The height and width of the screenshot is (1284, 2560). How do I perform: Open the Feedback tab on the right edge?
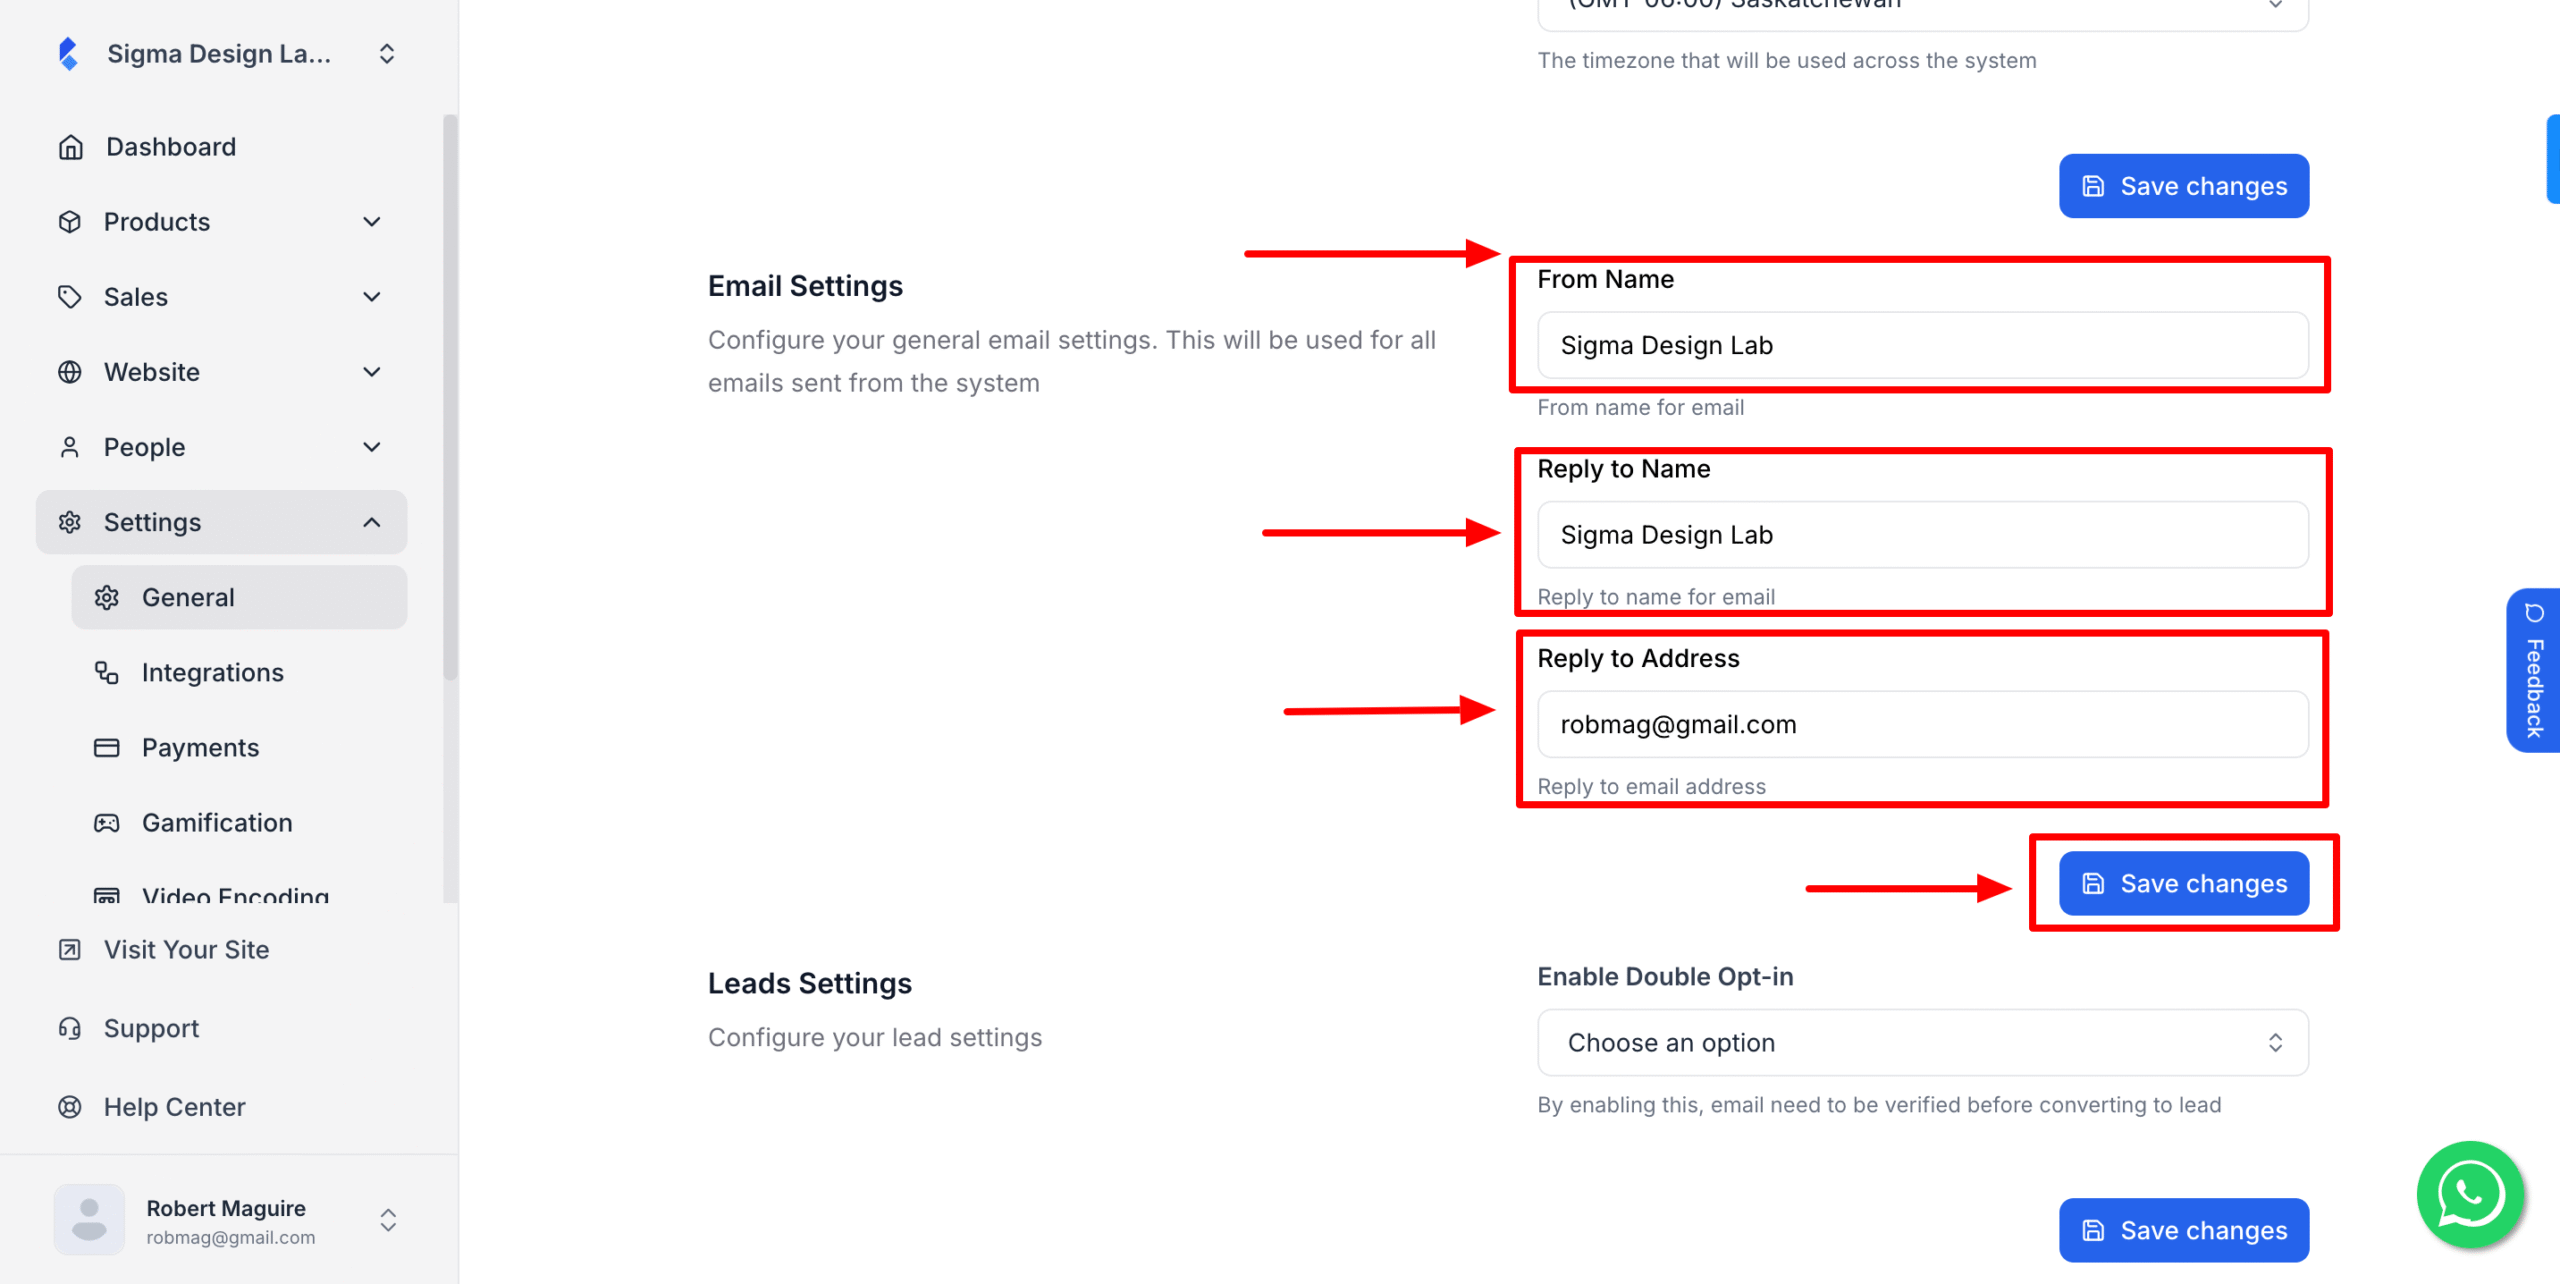coord(2533,671)
